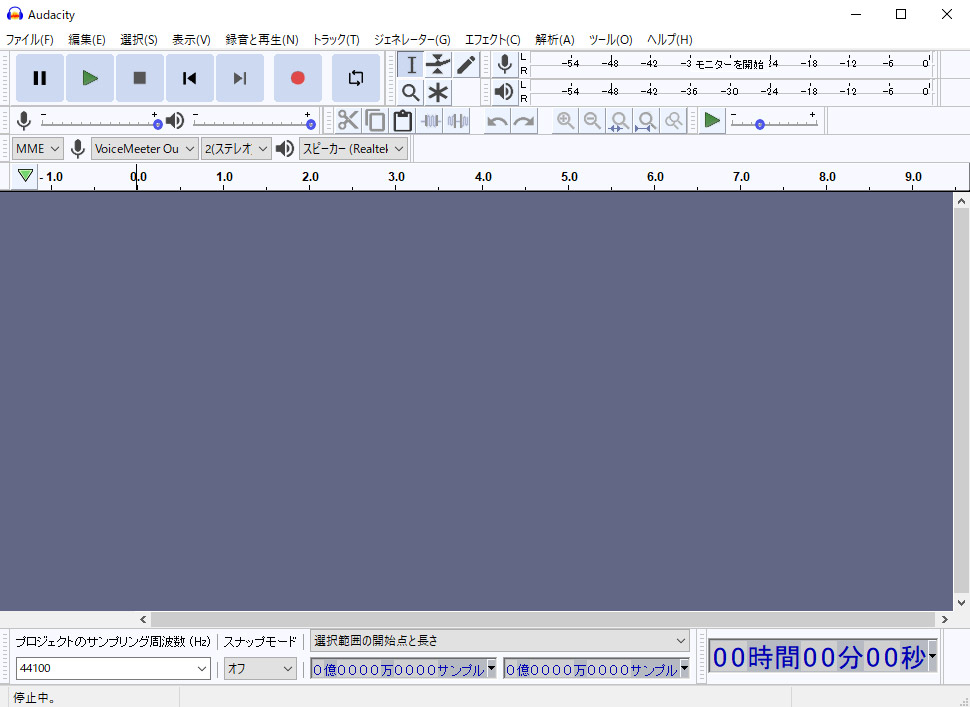
Task: Click the Zoom In magnifier button
Action: coord(566,121)
